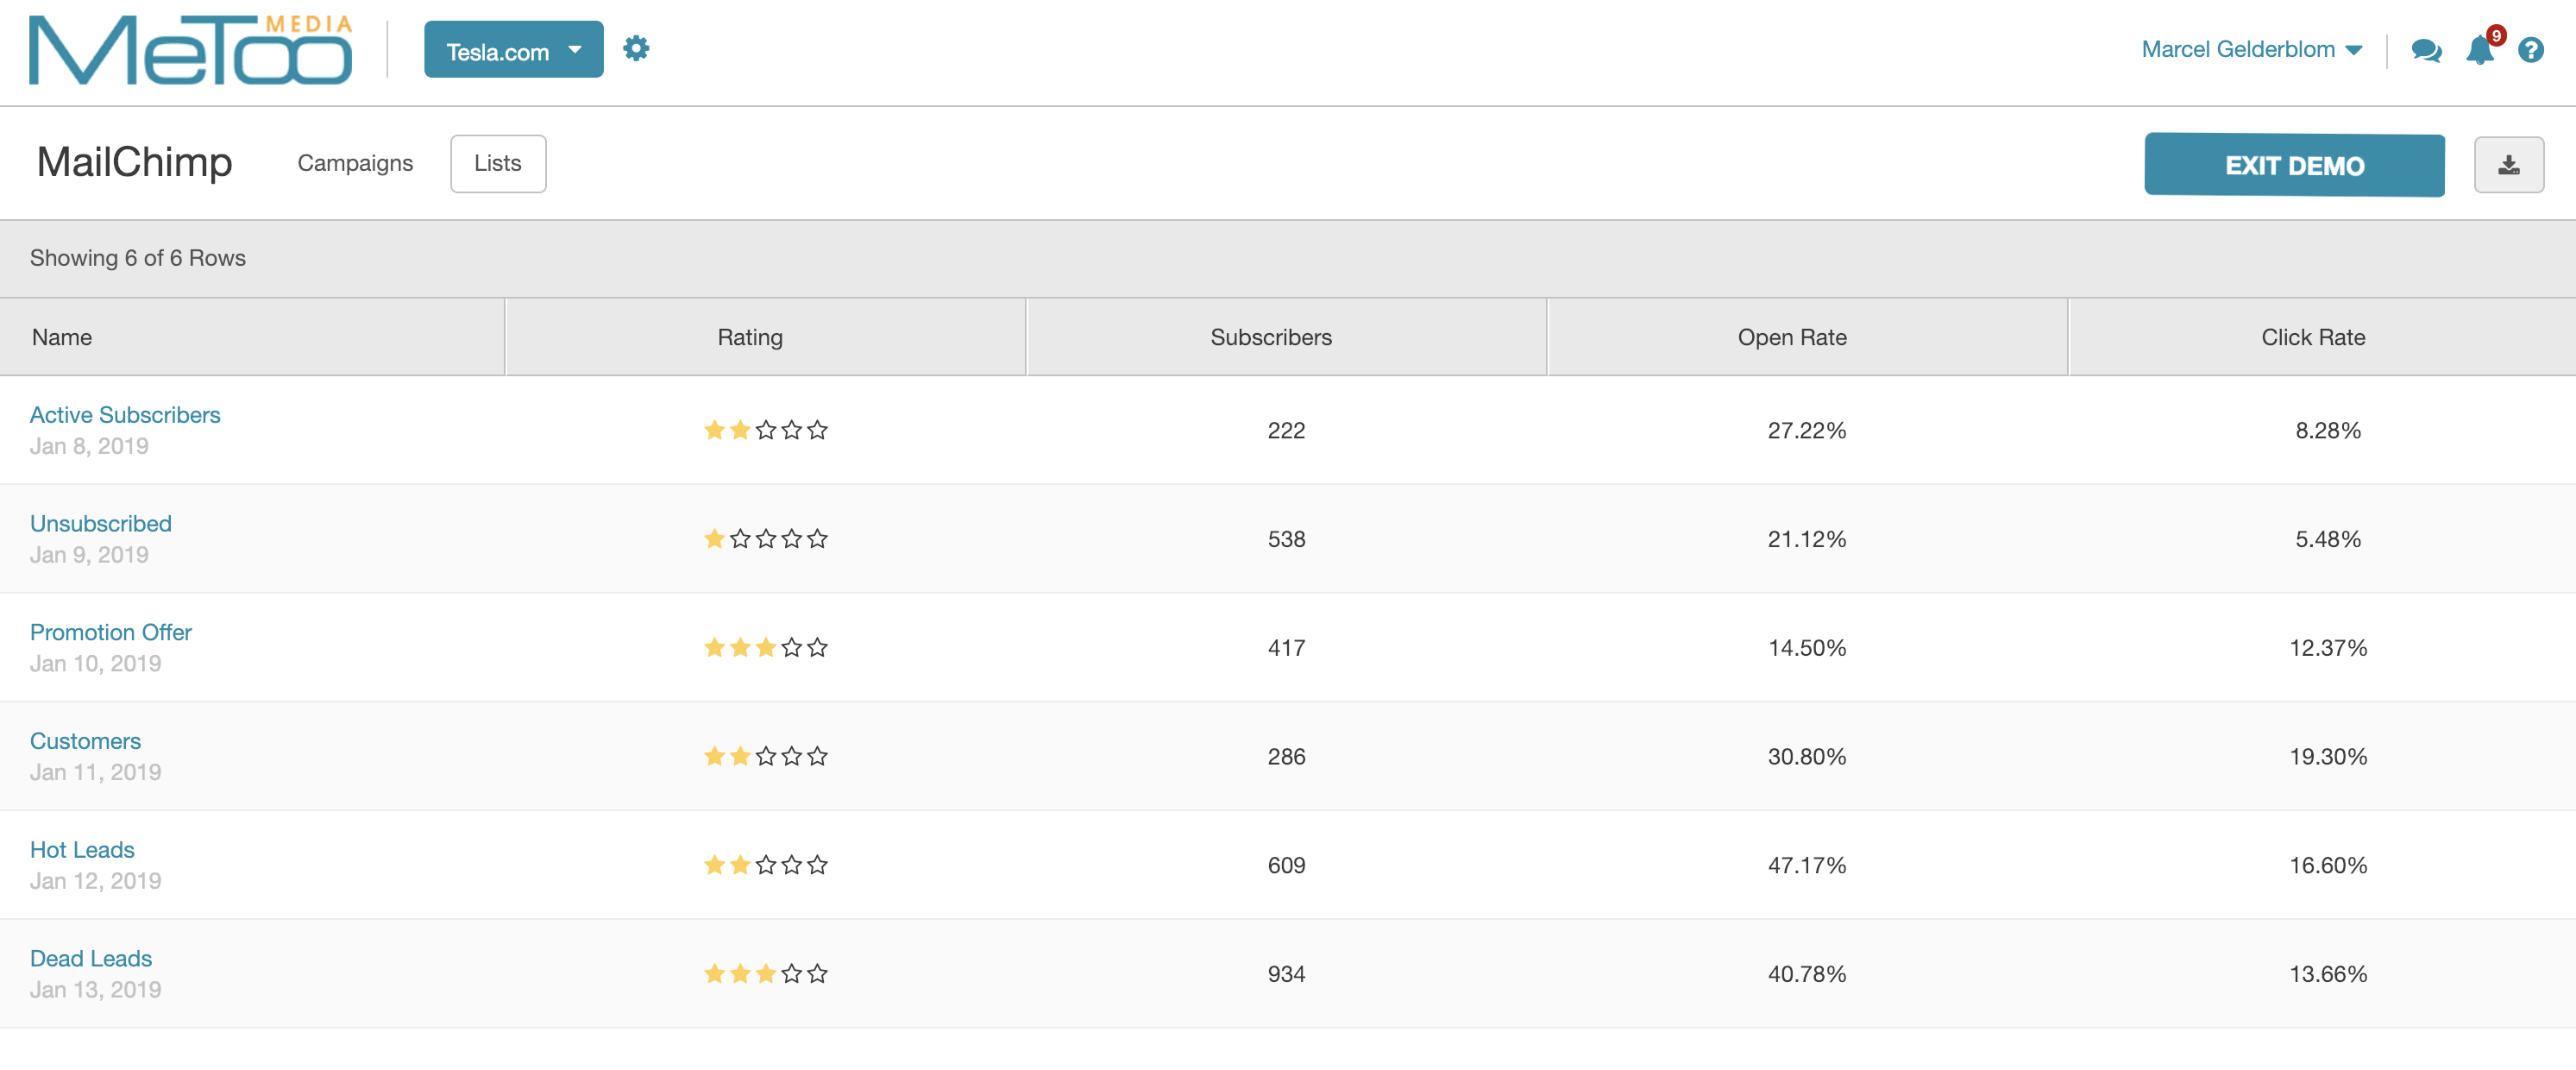Sort by the Name column header
The image size is (2576, 1070).
(x=252, y=337)
